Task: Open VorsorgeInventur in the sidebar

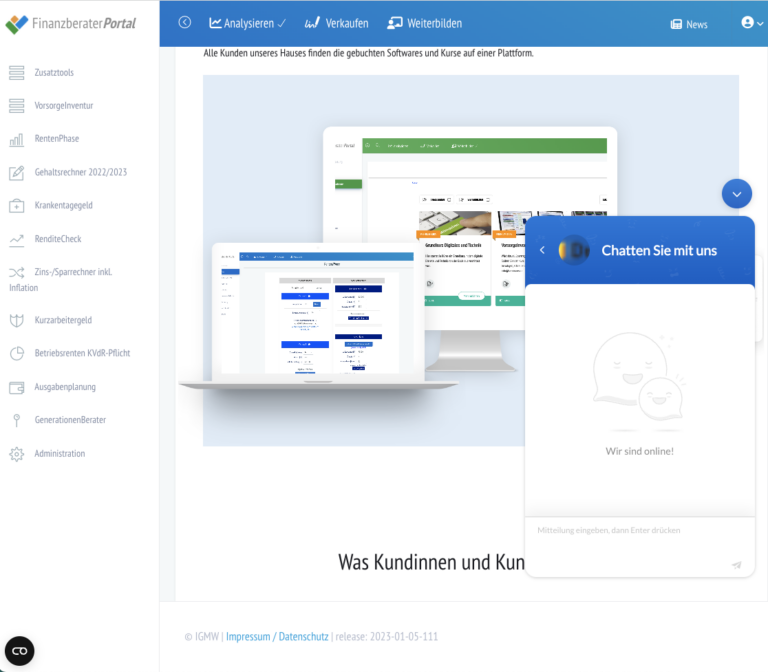Action: coord(64,106)
